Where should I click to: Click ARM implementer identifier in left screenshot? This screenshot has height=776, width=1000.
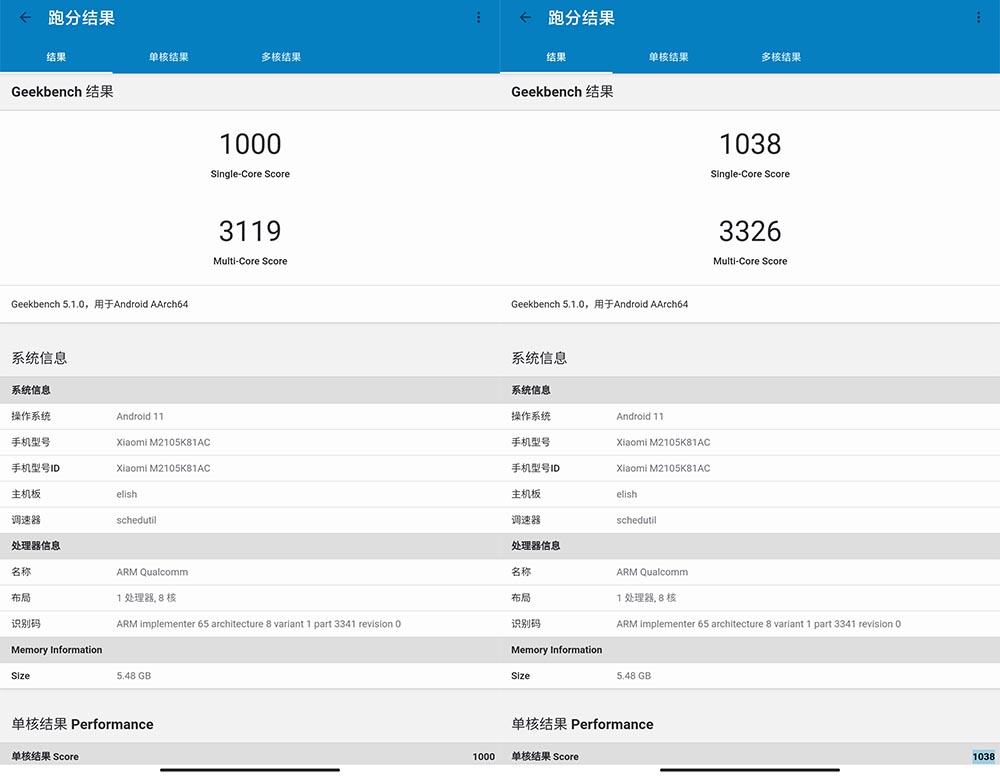coord(258,624)
